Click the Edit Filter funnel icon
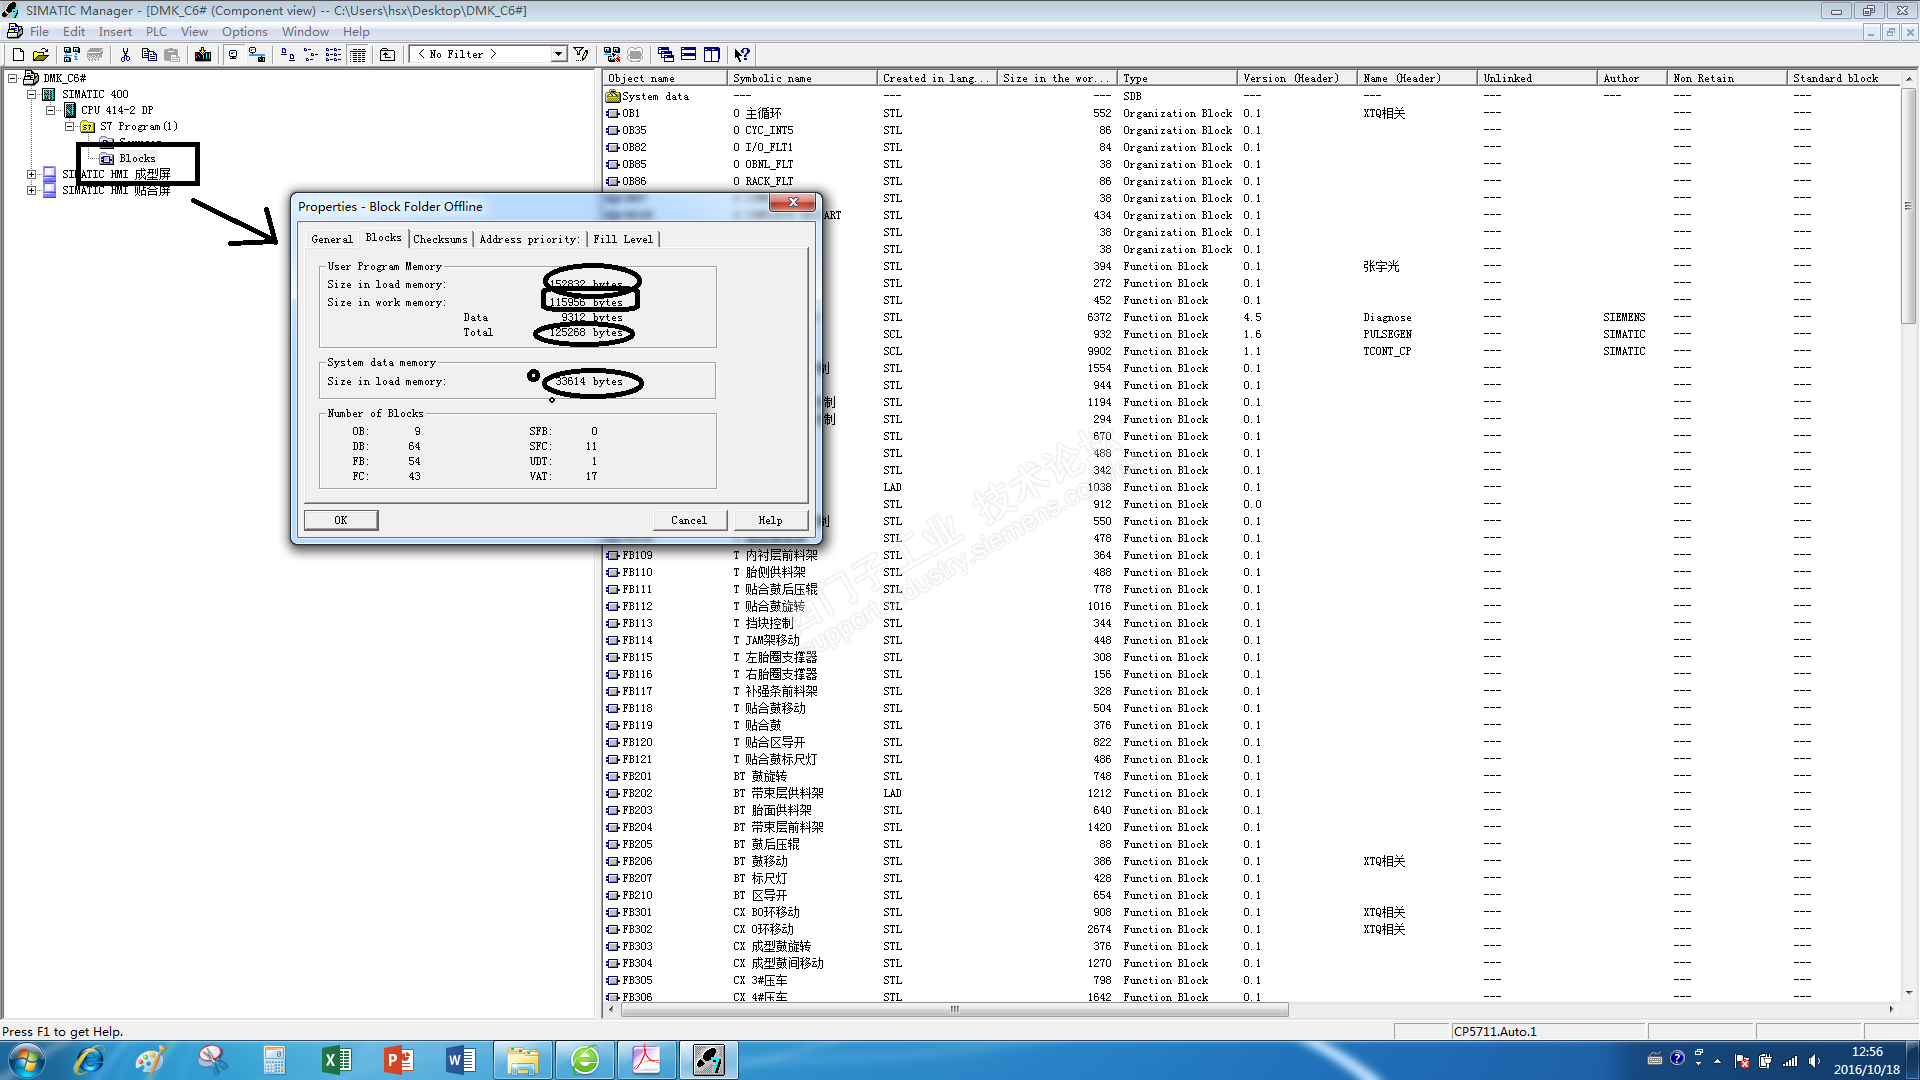1920x1080 pixels. coord(581,55)
